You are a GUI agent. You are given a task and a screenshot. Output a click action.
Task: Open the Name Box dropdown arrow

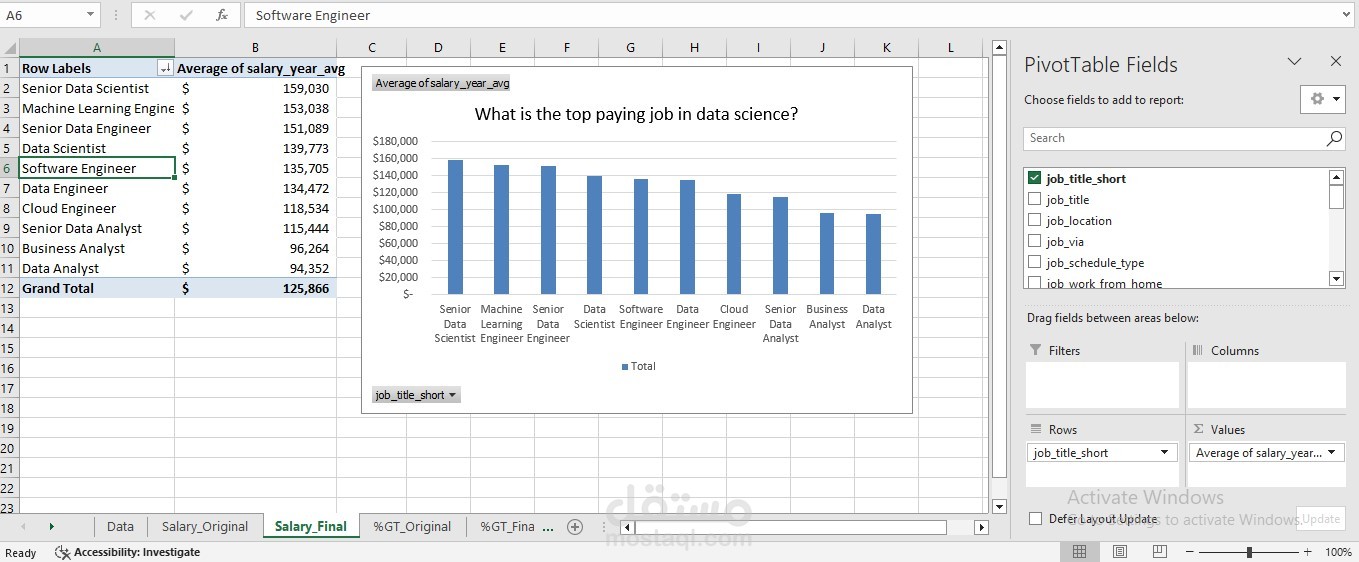(x=90, y=15)
